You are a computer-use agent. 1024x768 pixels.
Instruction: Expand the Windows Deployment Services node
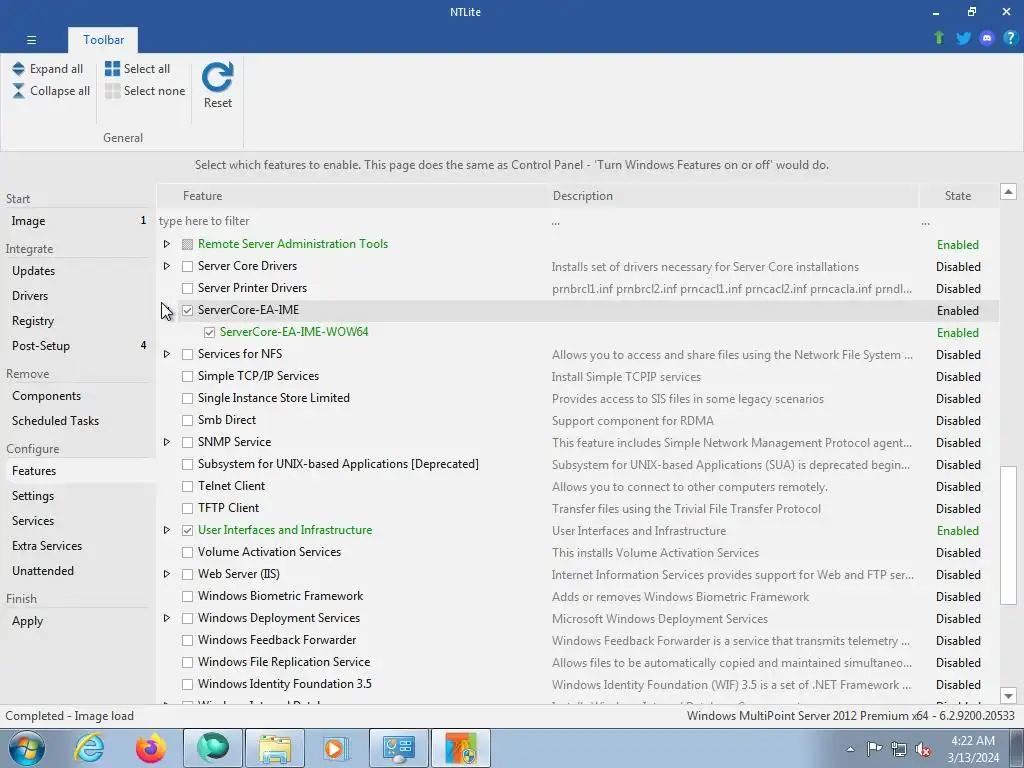coord(167,618)
